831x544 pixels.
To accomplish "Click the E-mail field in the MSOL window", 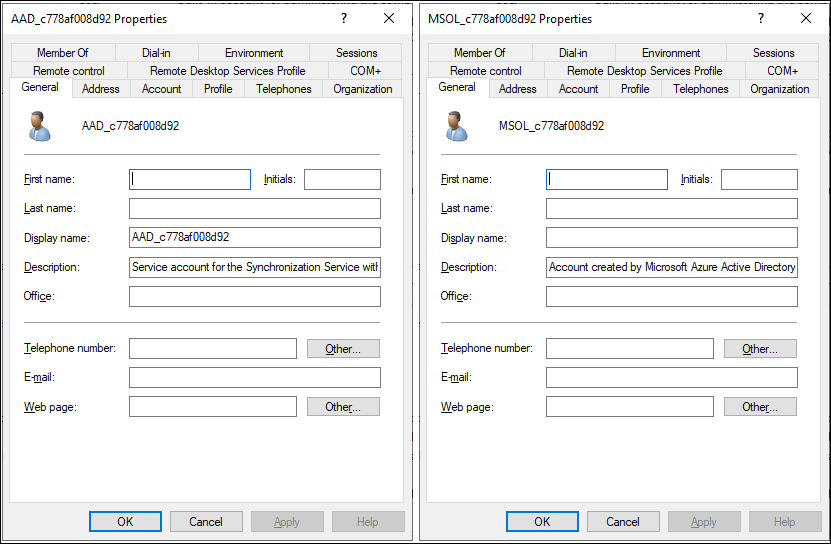I will tap(672, 378).
